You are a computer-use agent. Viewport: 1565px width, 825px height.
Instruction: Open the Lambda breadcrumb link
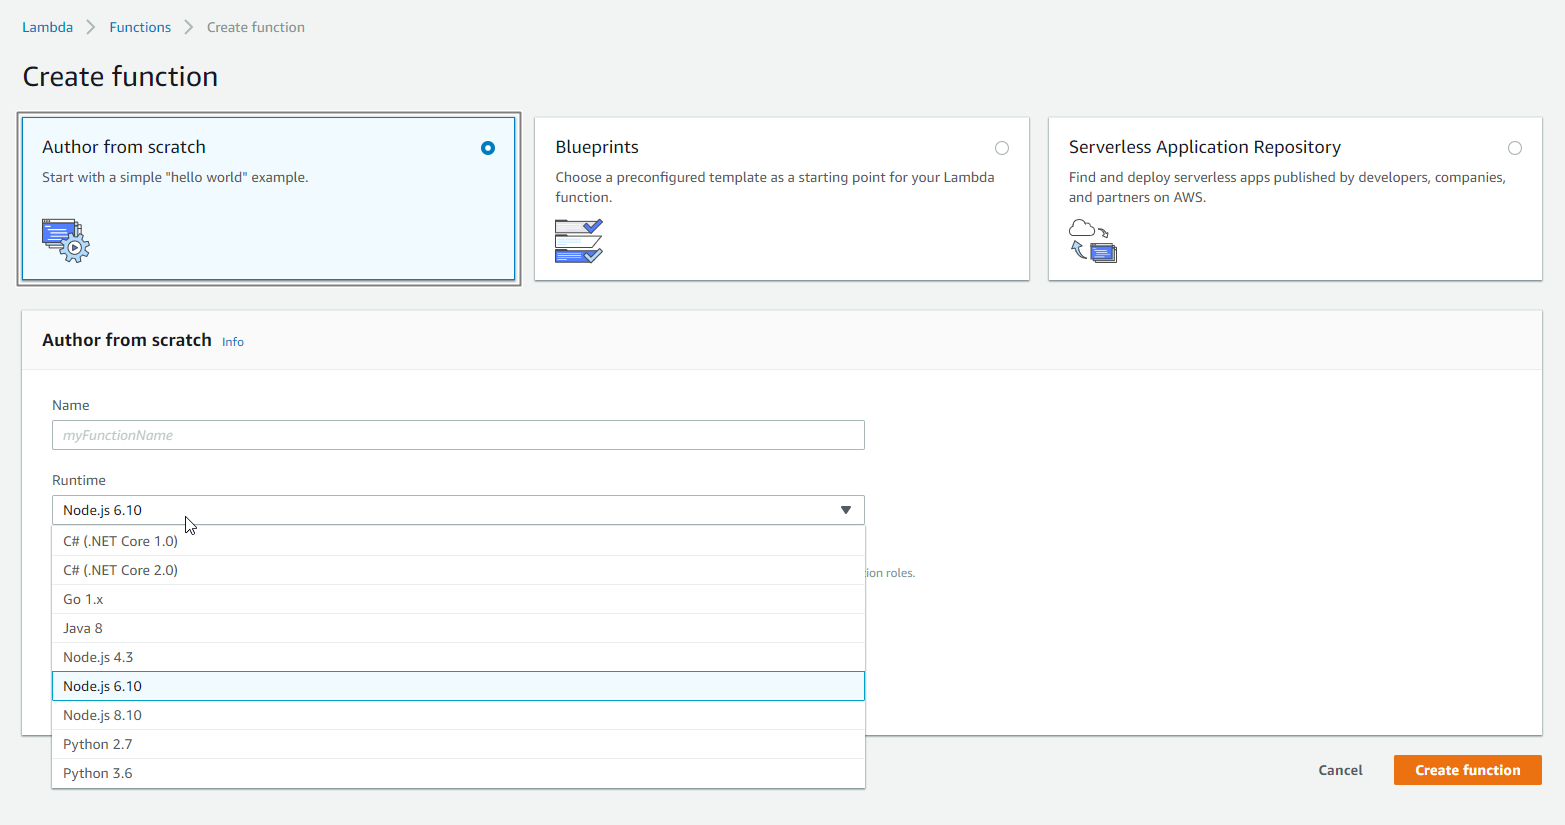(48, 27)
